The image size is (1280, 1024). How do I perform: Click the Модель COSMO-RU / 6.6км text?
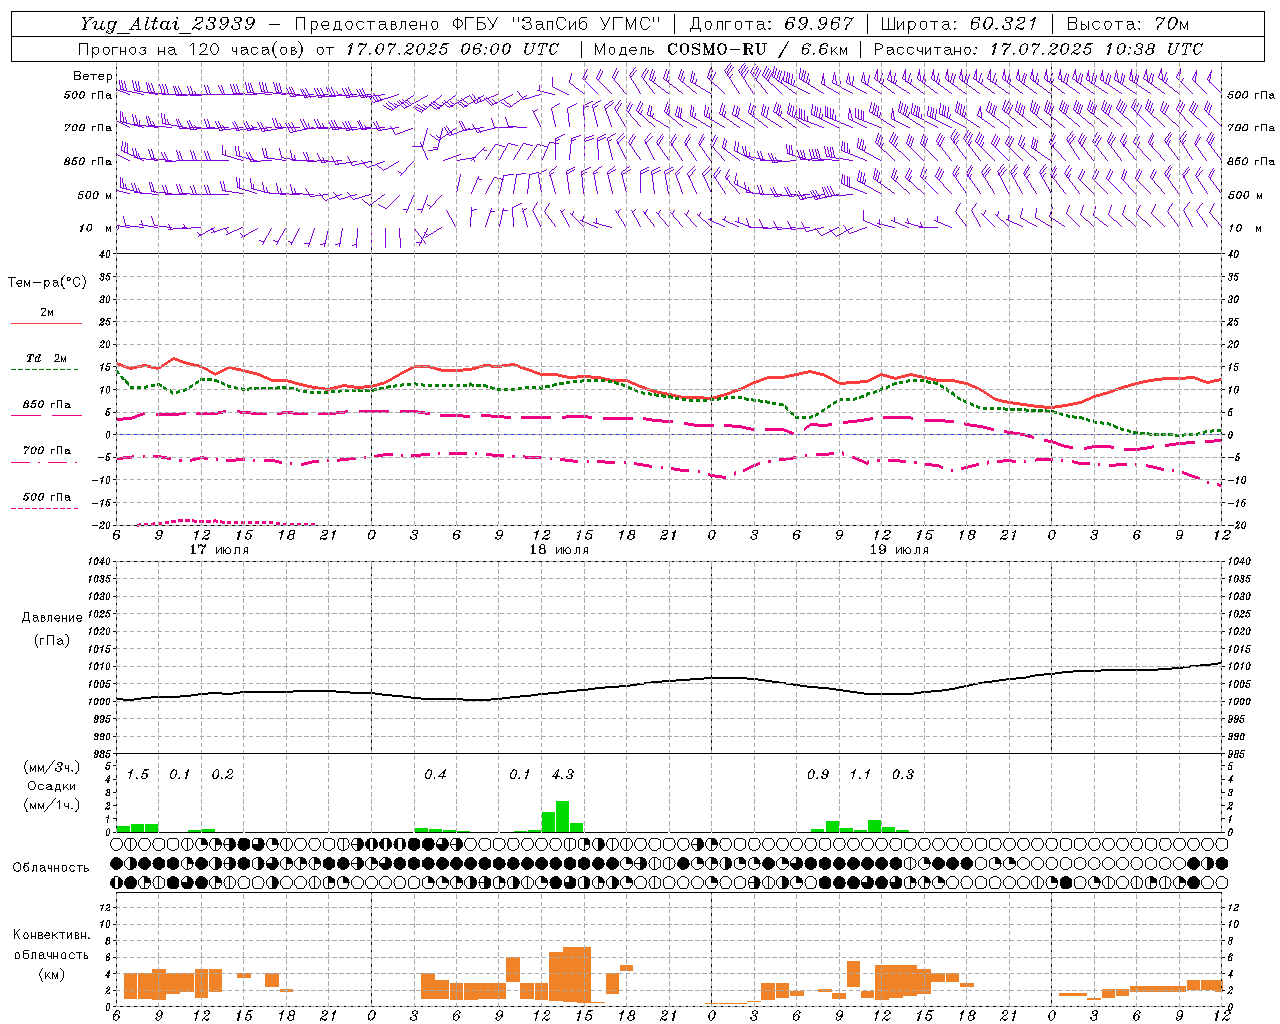(x=721, y=48)
